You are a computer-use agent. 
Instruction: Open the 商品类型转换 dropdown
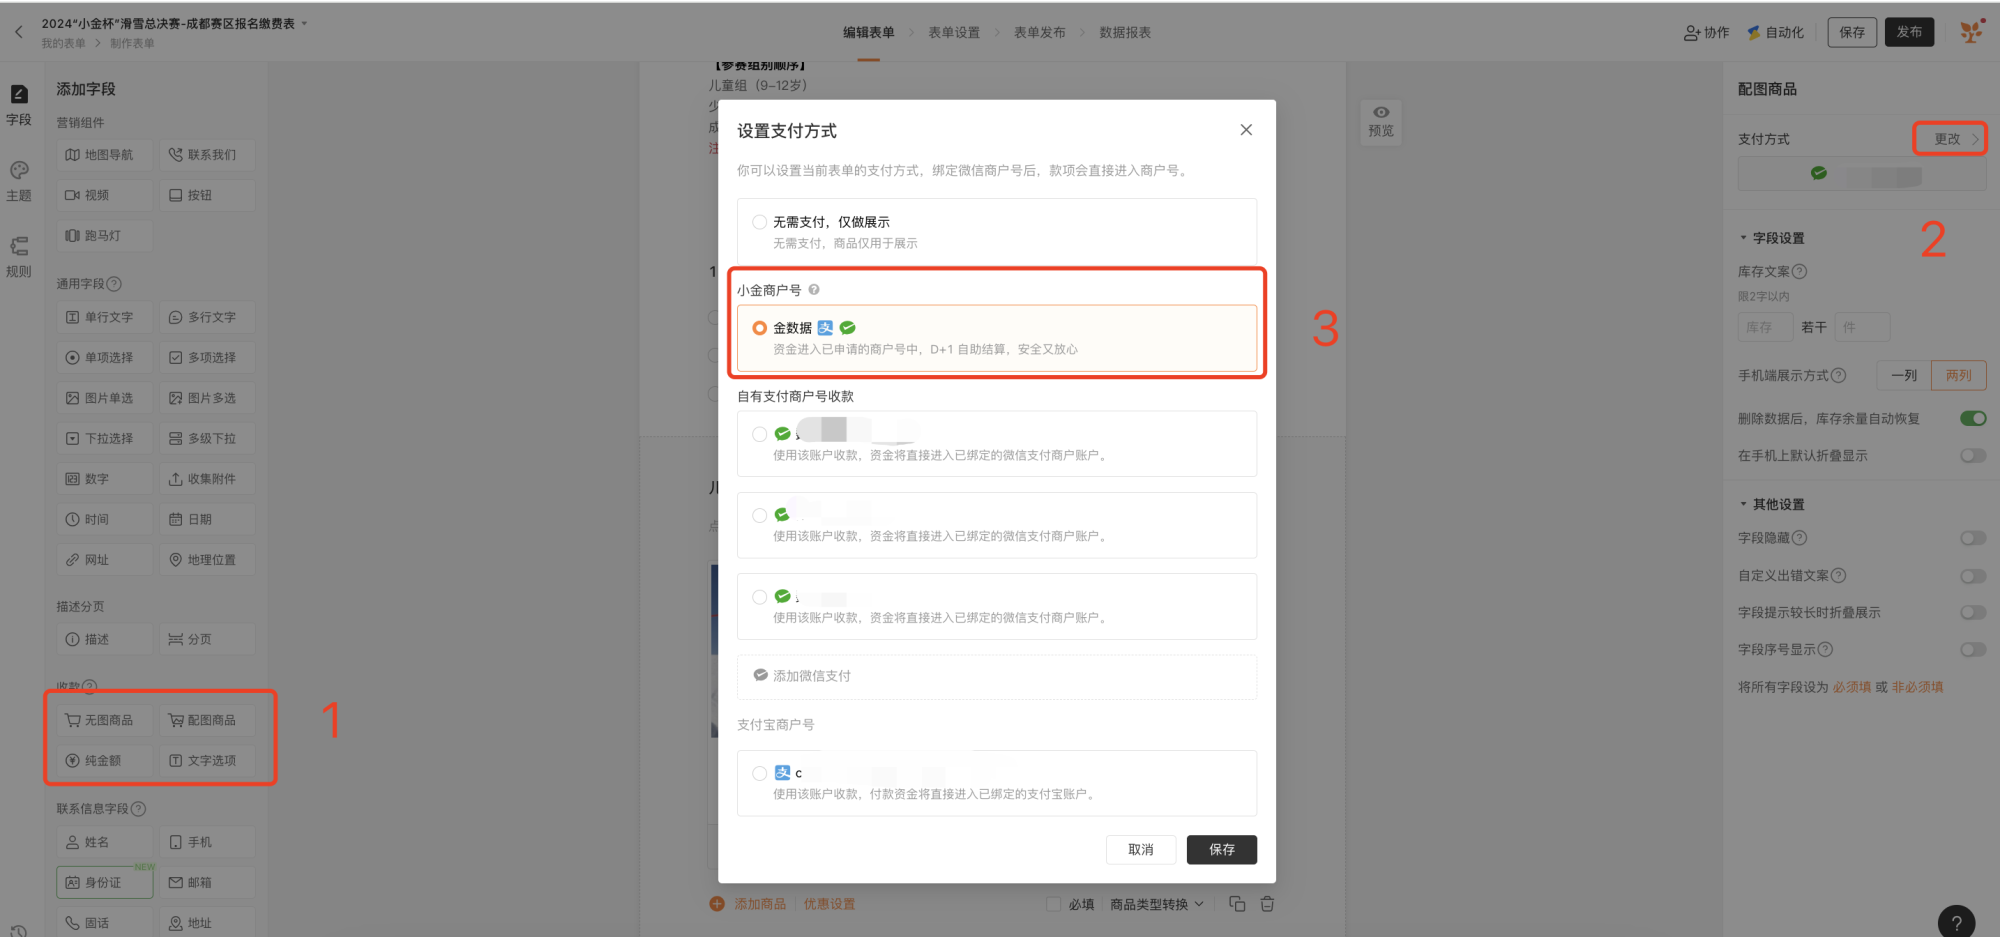pyautogui.click(x=1157, y=904)
